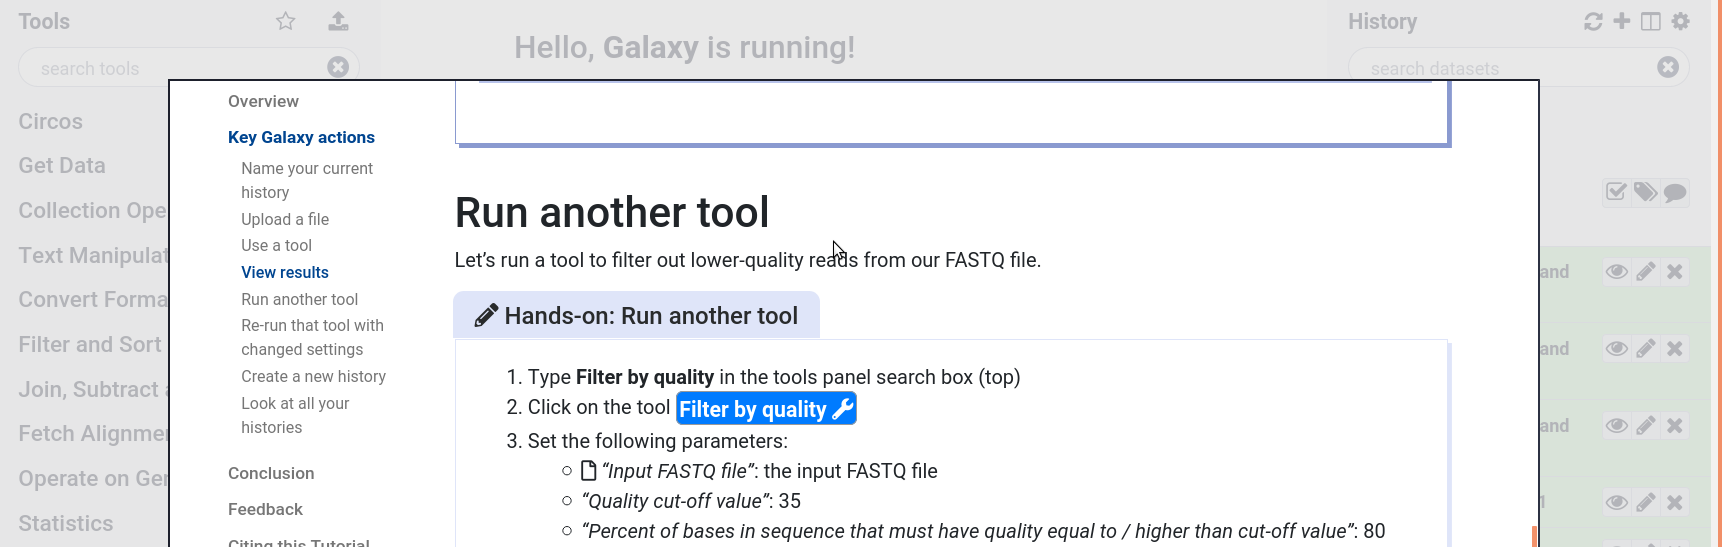Viewport: 1722px width, 547px height.
Task: Open the history columns view icon
Action: [x=1651, y=21]
